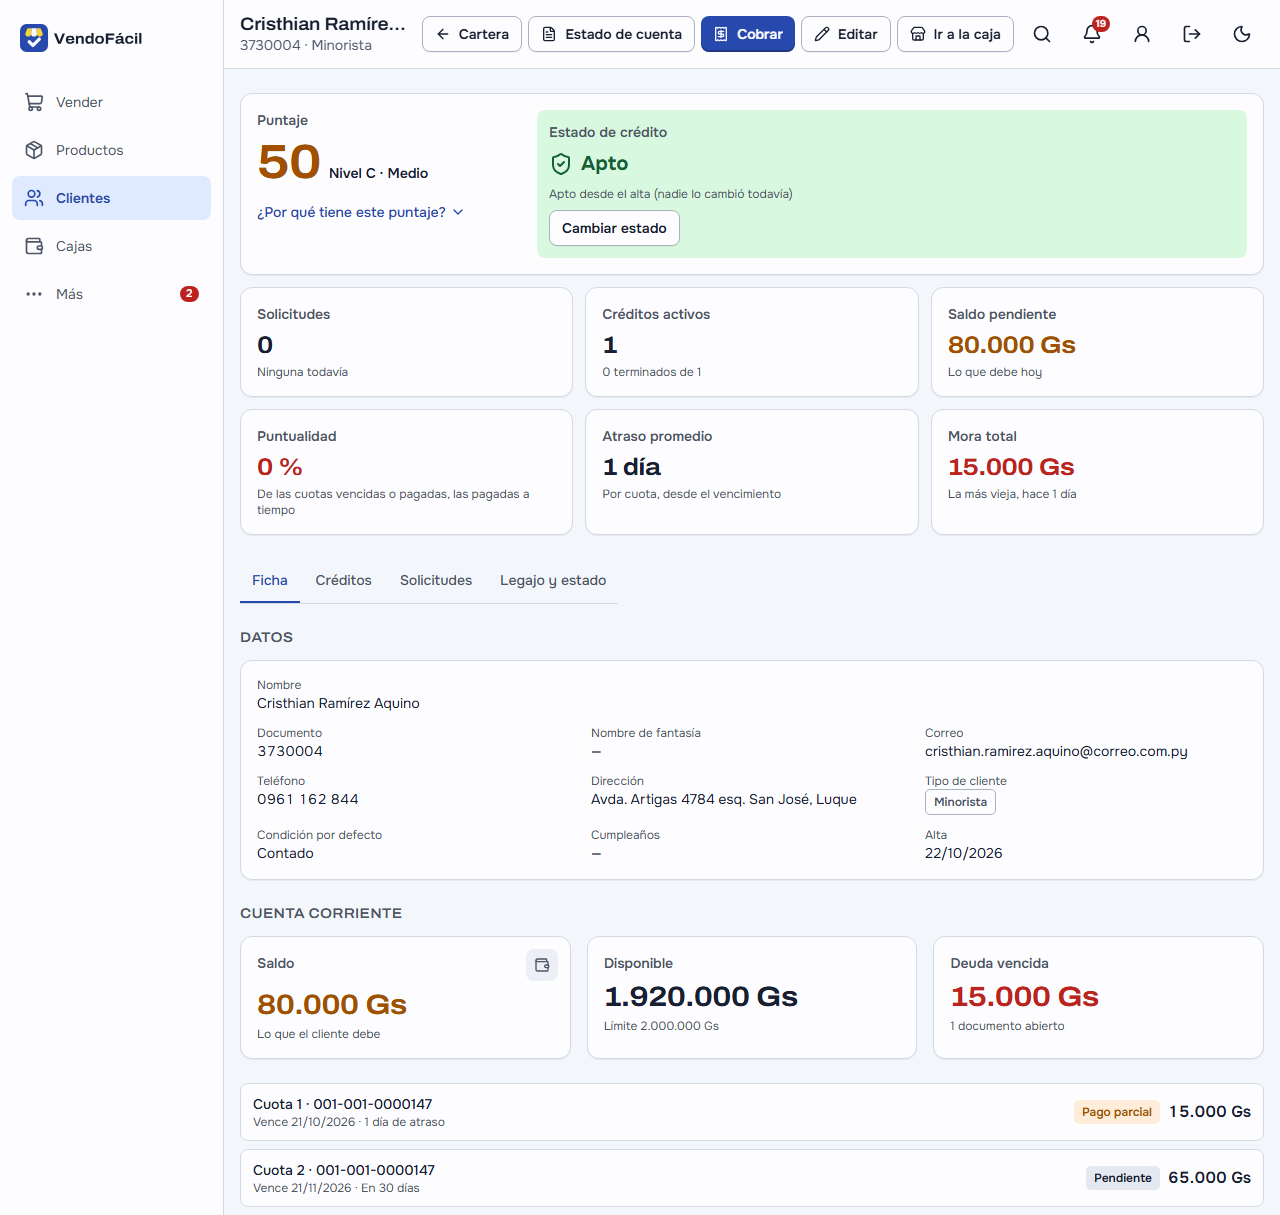The width and height of the screenshot is (1280, 1215).
Task: Go to Productos in sidebar
Action: (111, 150)
